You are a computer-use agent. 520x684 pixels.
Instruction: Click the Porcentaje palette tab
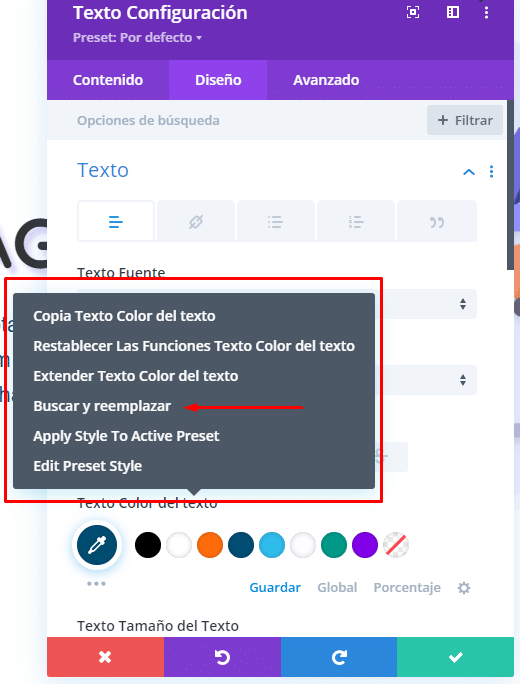coord(407,588)
